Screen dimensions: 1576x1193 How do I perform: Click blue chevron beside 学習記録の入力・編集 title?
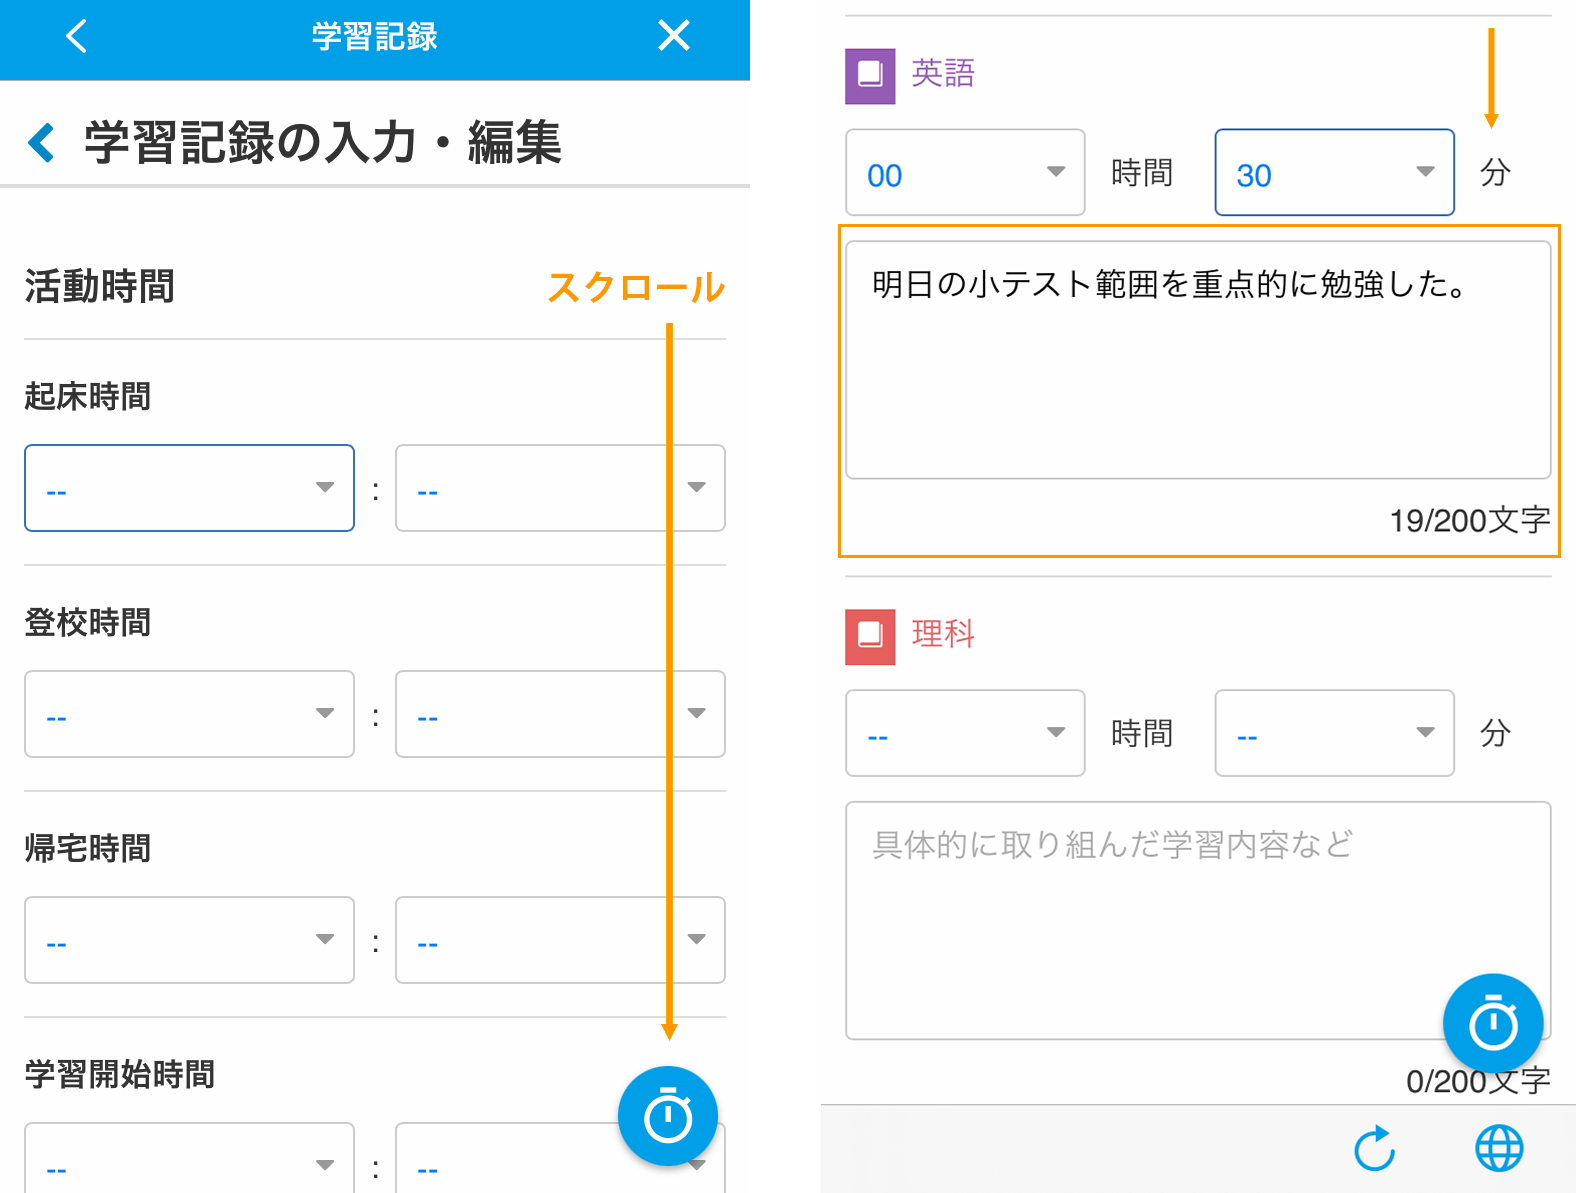41,142
